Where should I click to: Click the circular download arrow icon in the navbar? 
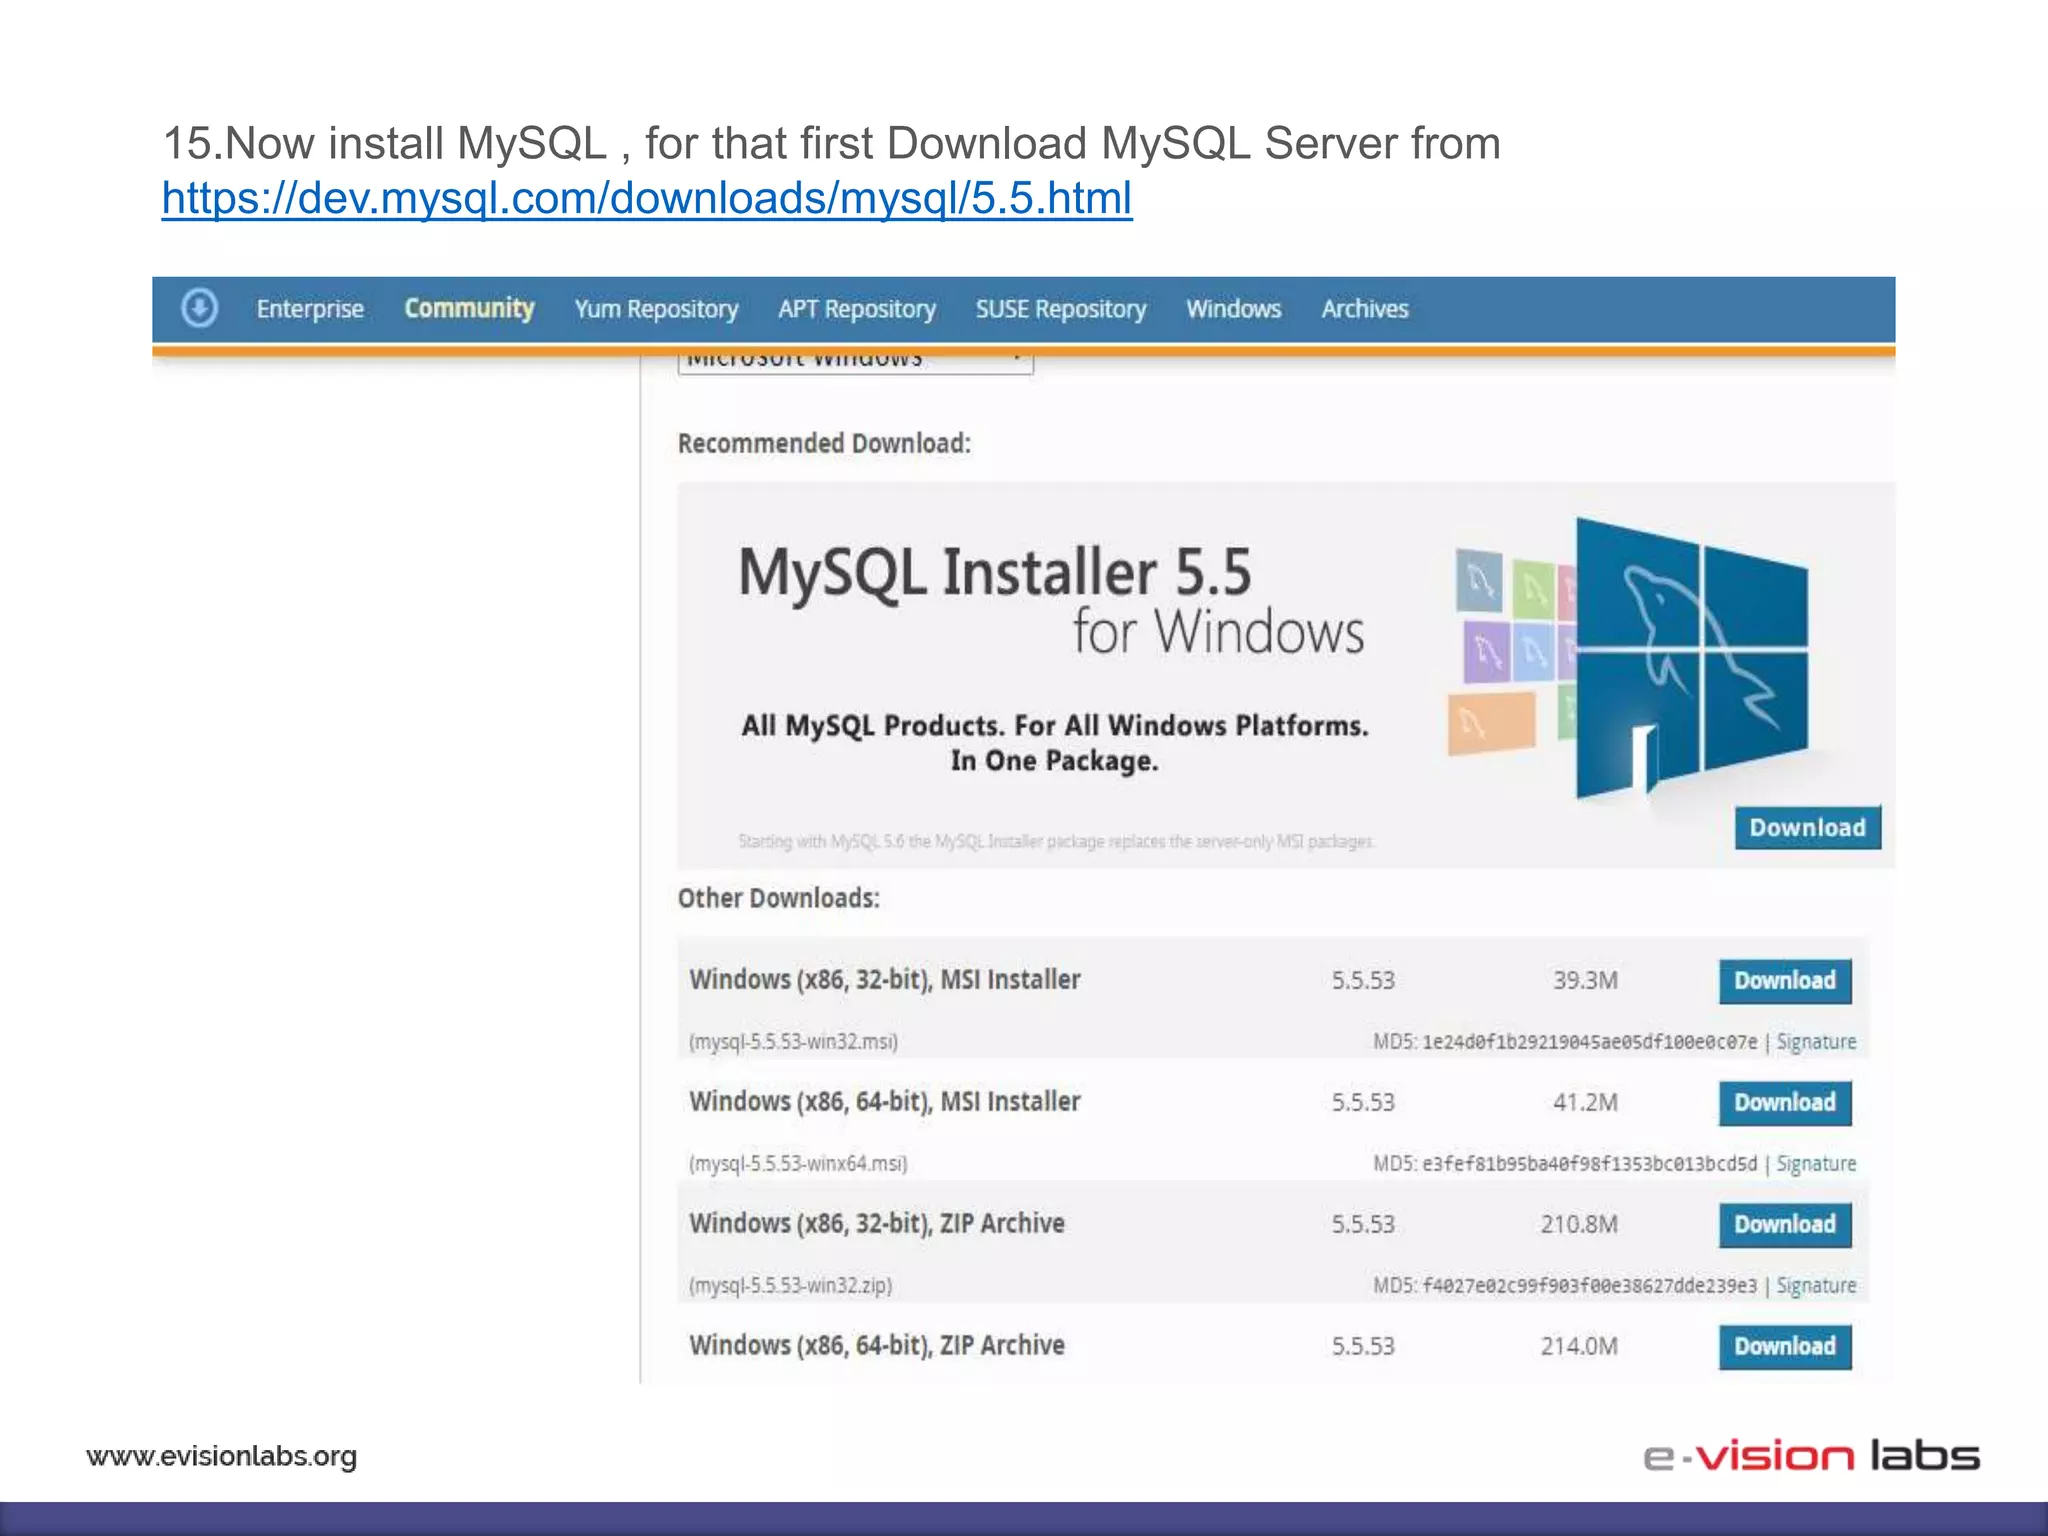pos(199,308)
